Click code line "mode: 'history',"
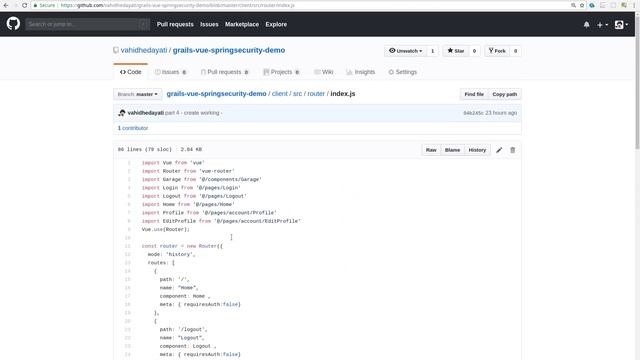This screenshot has height=360, width=640. click(171, 254)
